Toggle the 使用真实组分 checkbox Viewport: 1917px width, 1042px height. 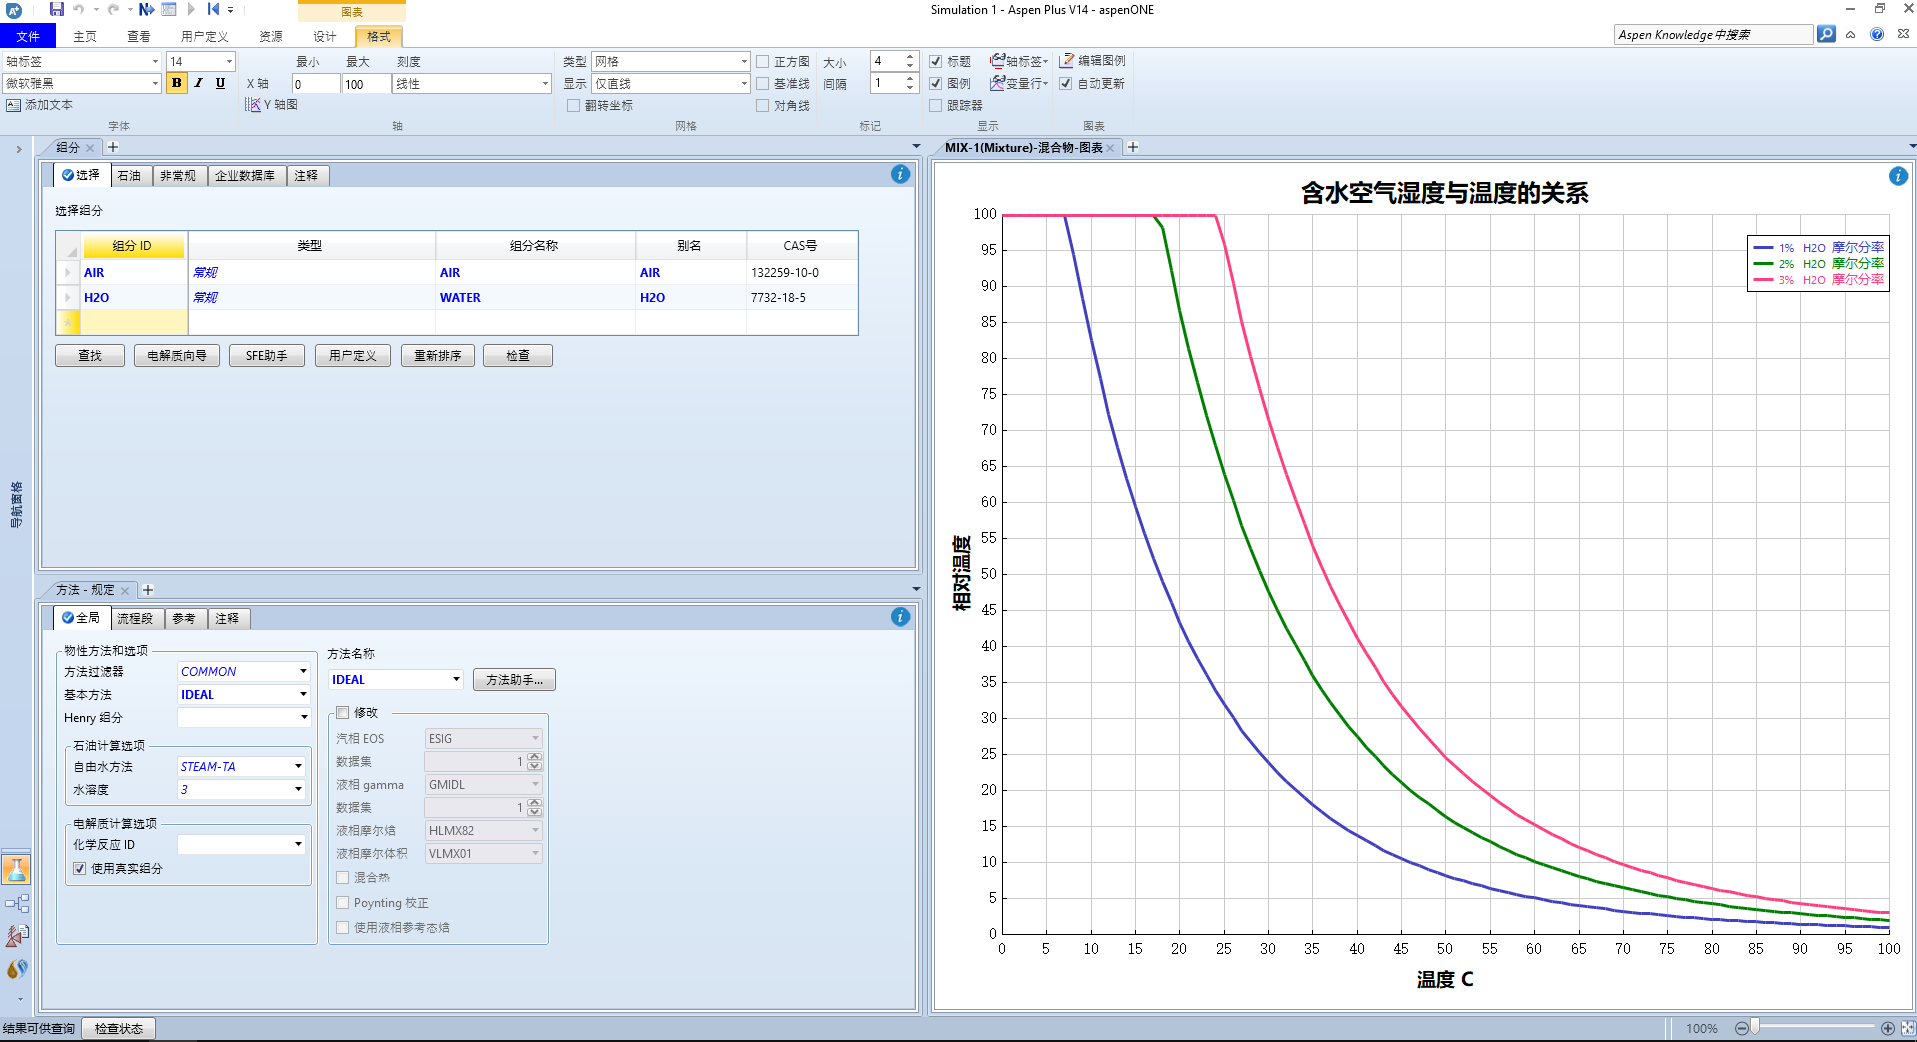coord(80,868)
